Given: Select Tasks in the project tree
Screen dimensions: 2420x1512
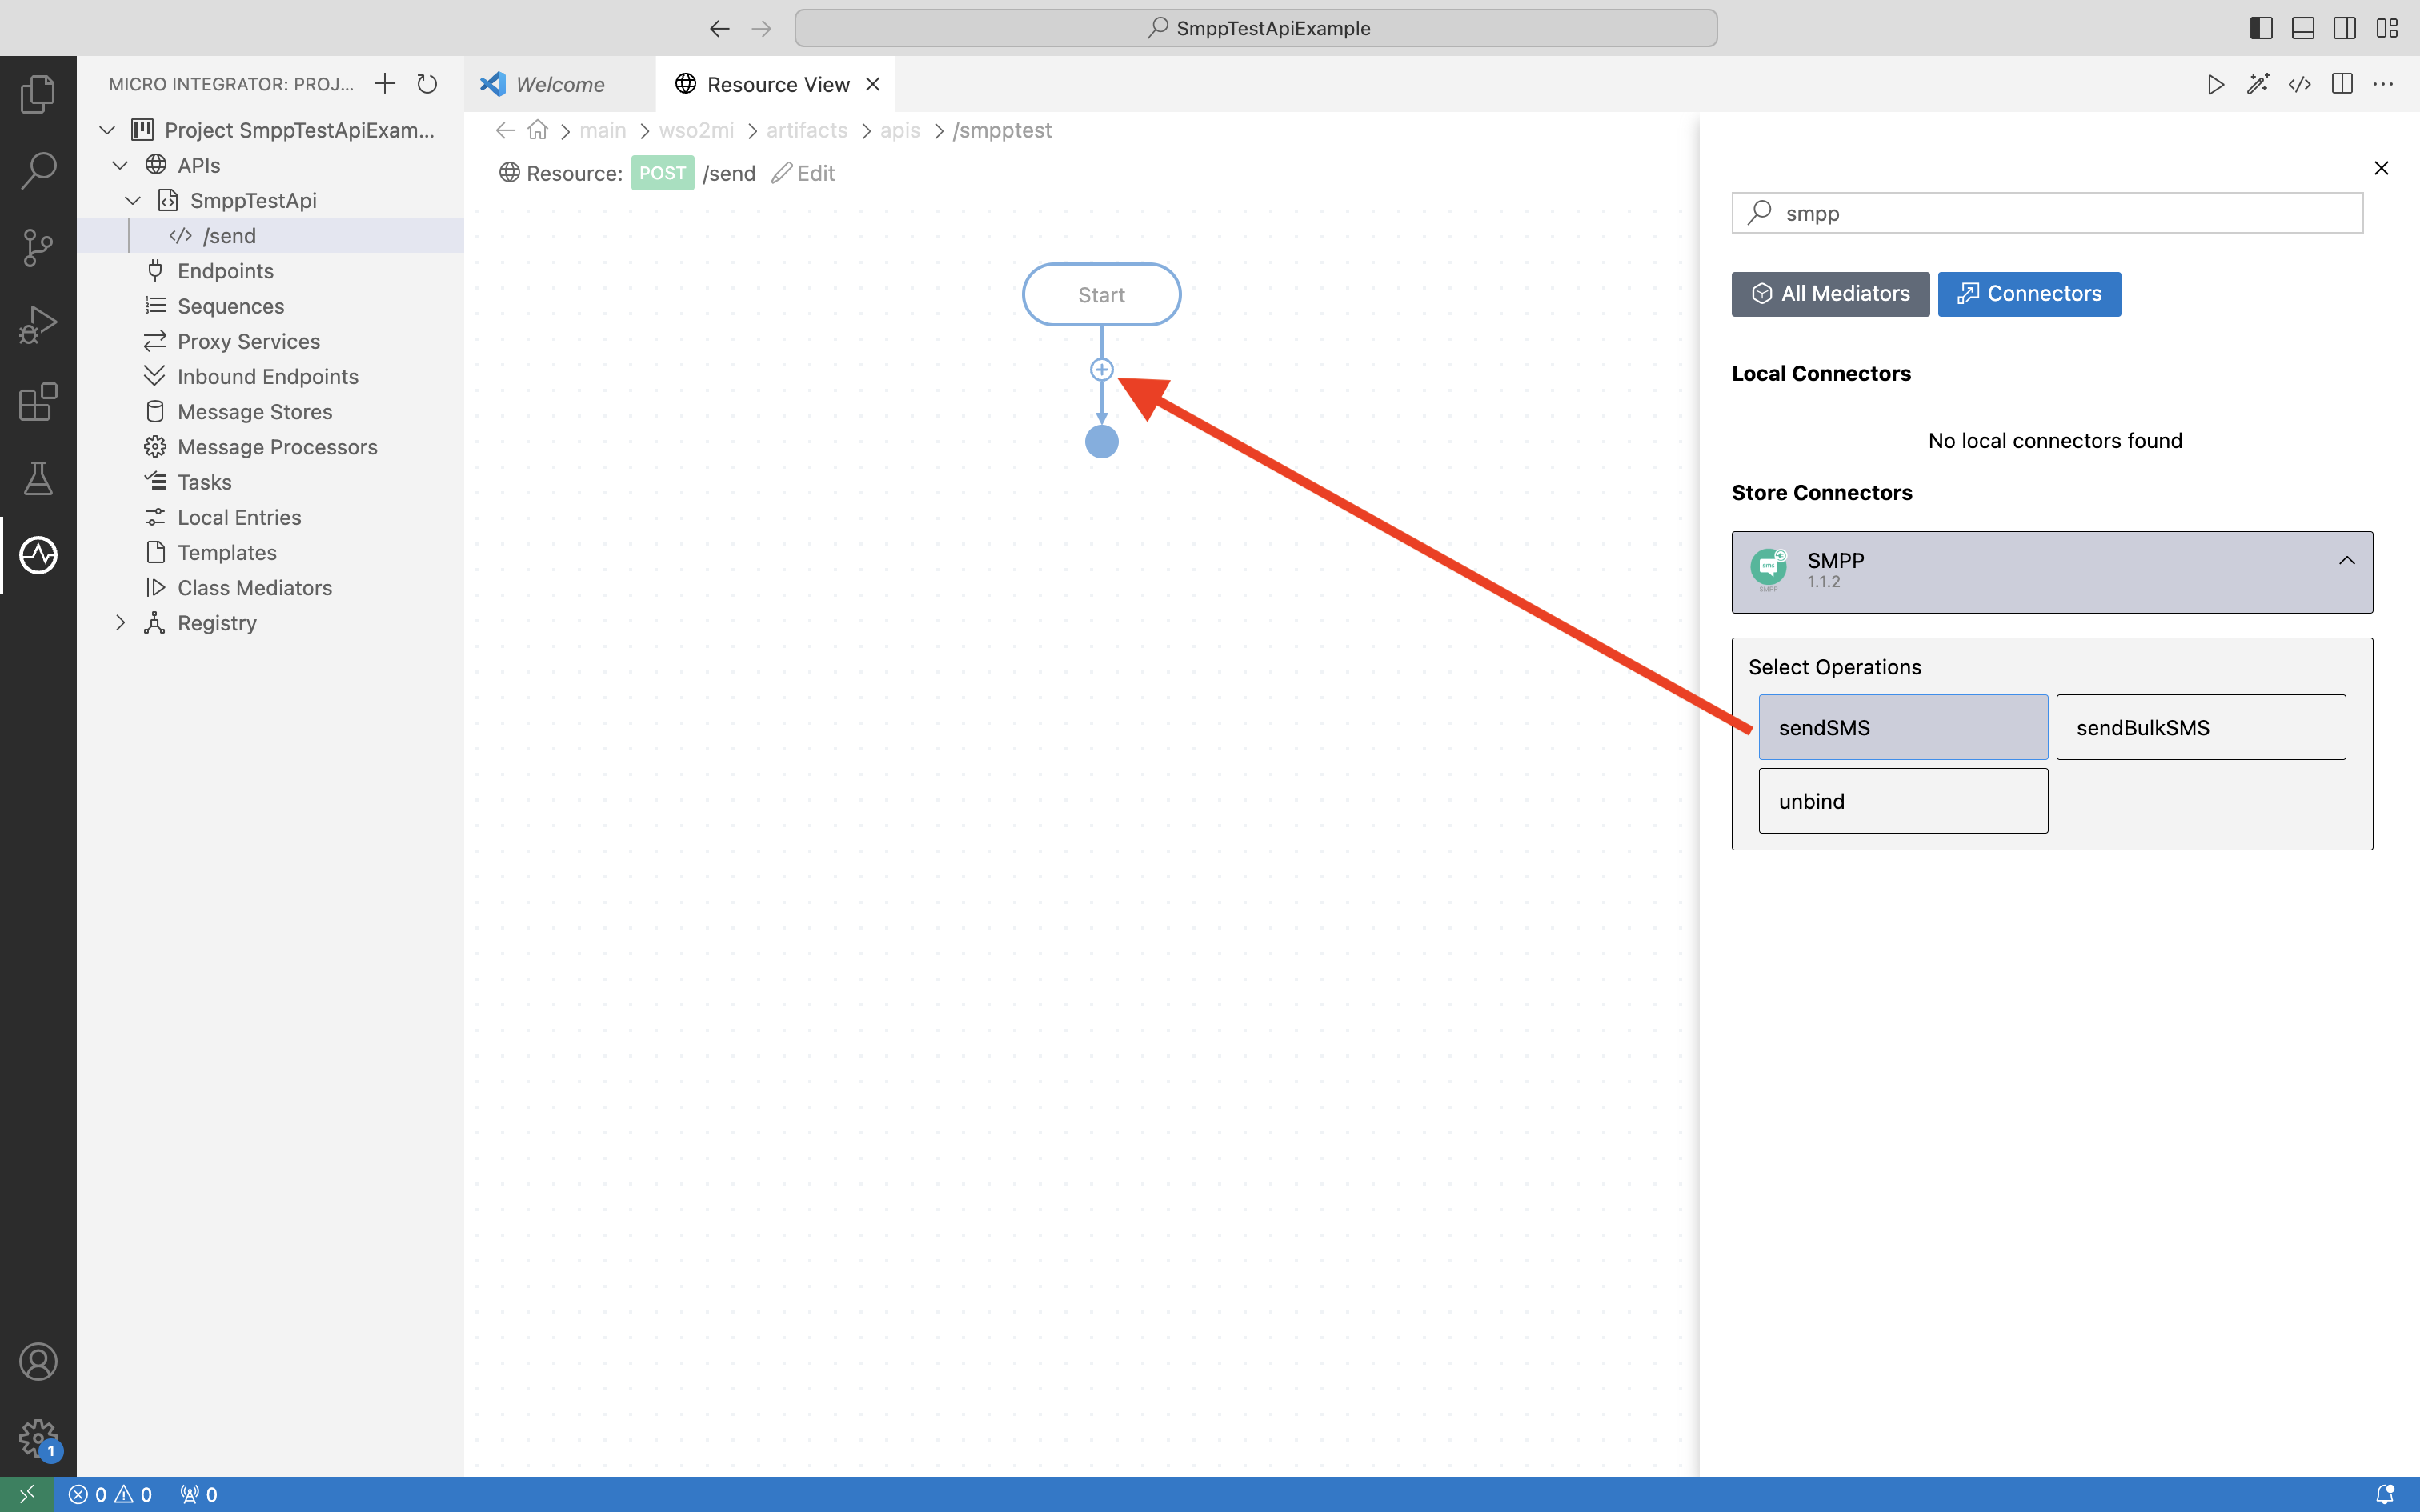Looking at the screenshot, I should (270, 482).
